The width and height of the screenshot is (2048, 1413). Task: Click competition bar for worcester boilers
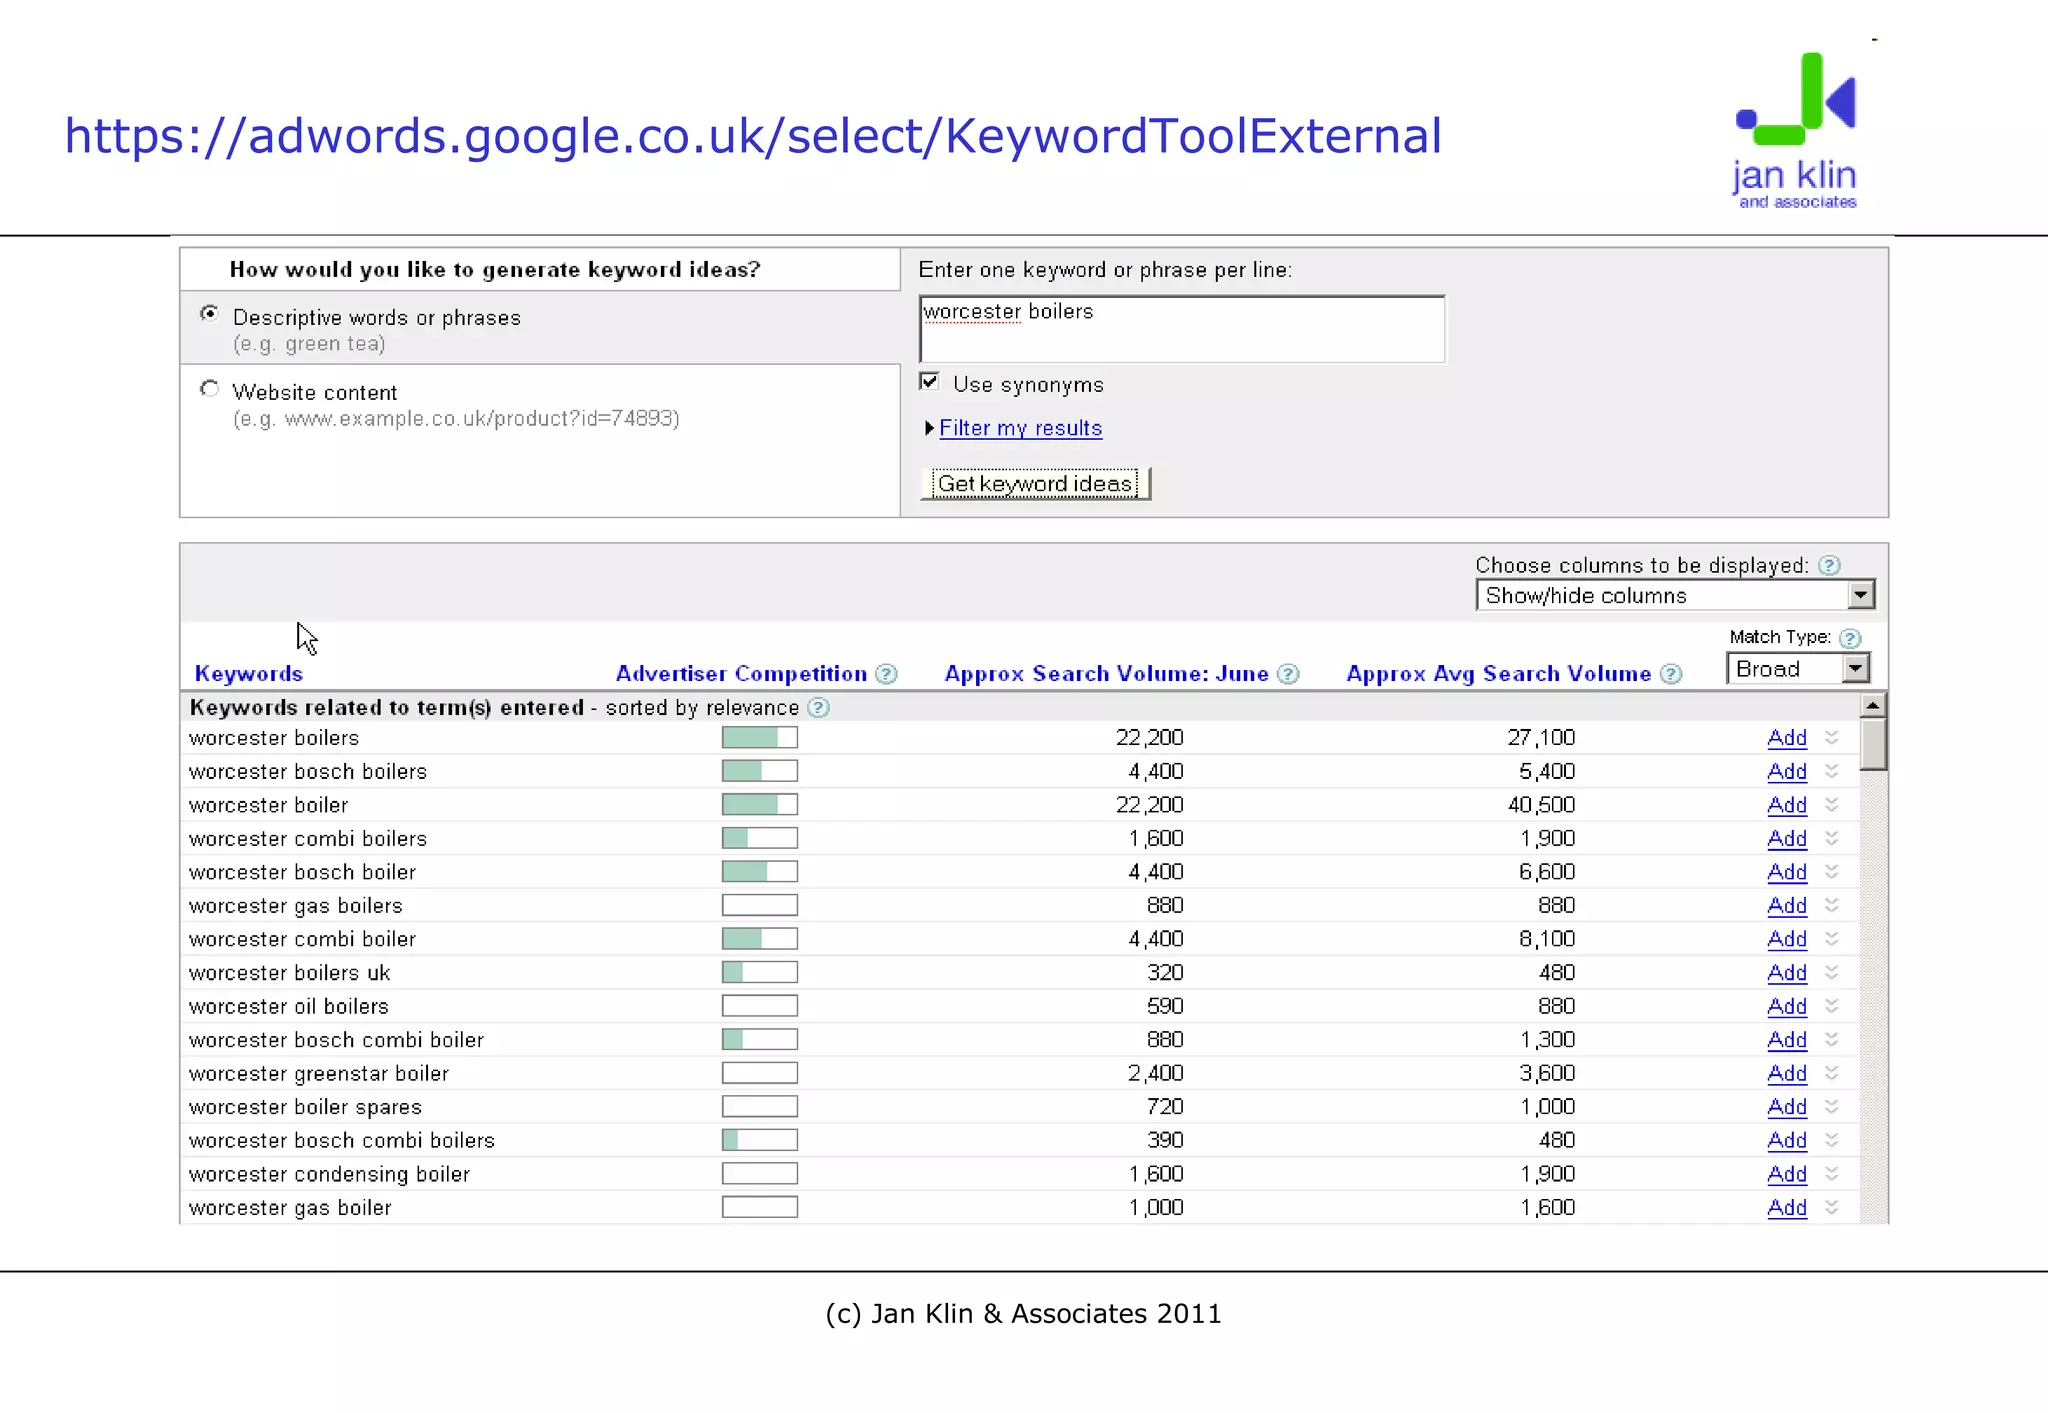click(760, 738)
